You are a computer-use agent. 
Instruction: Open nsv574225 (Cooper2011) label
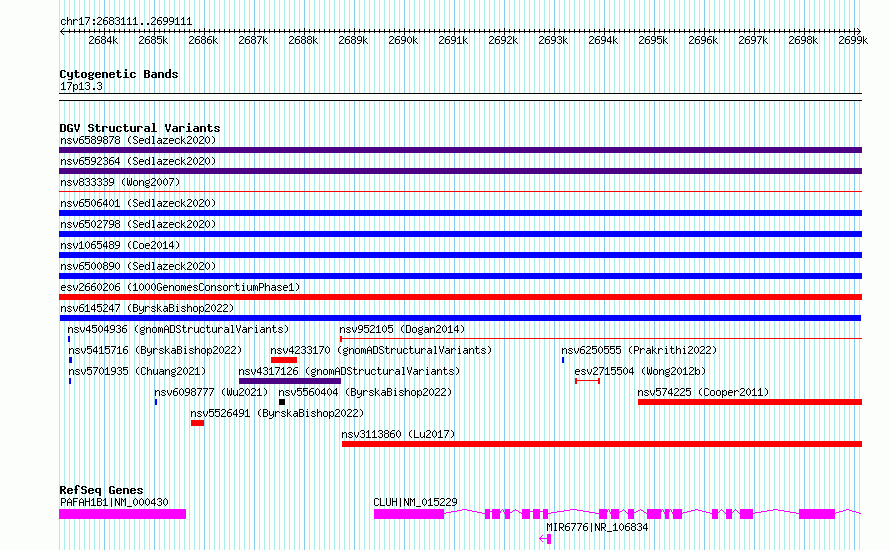[x=703, y=392]
